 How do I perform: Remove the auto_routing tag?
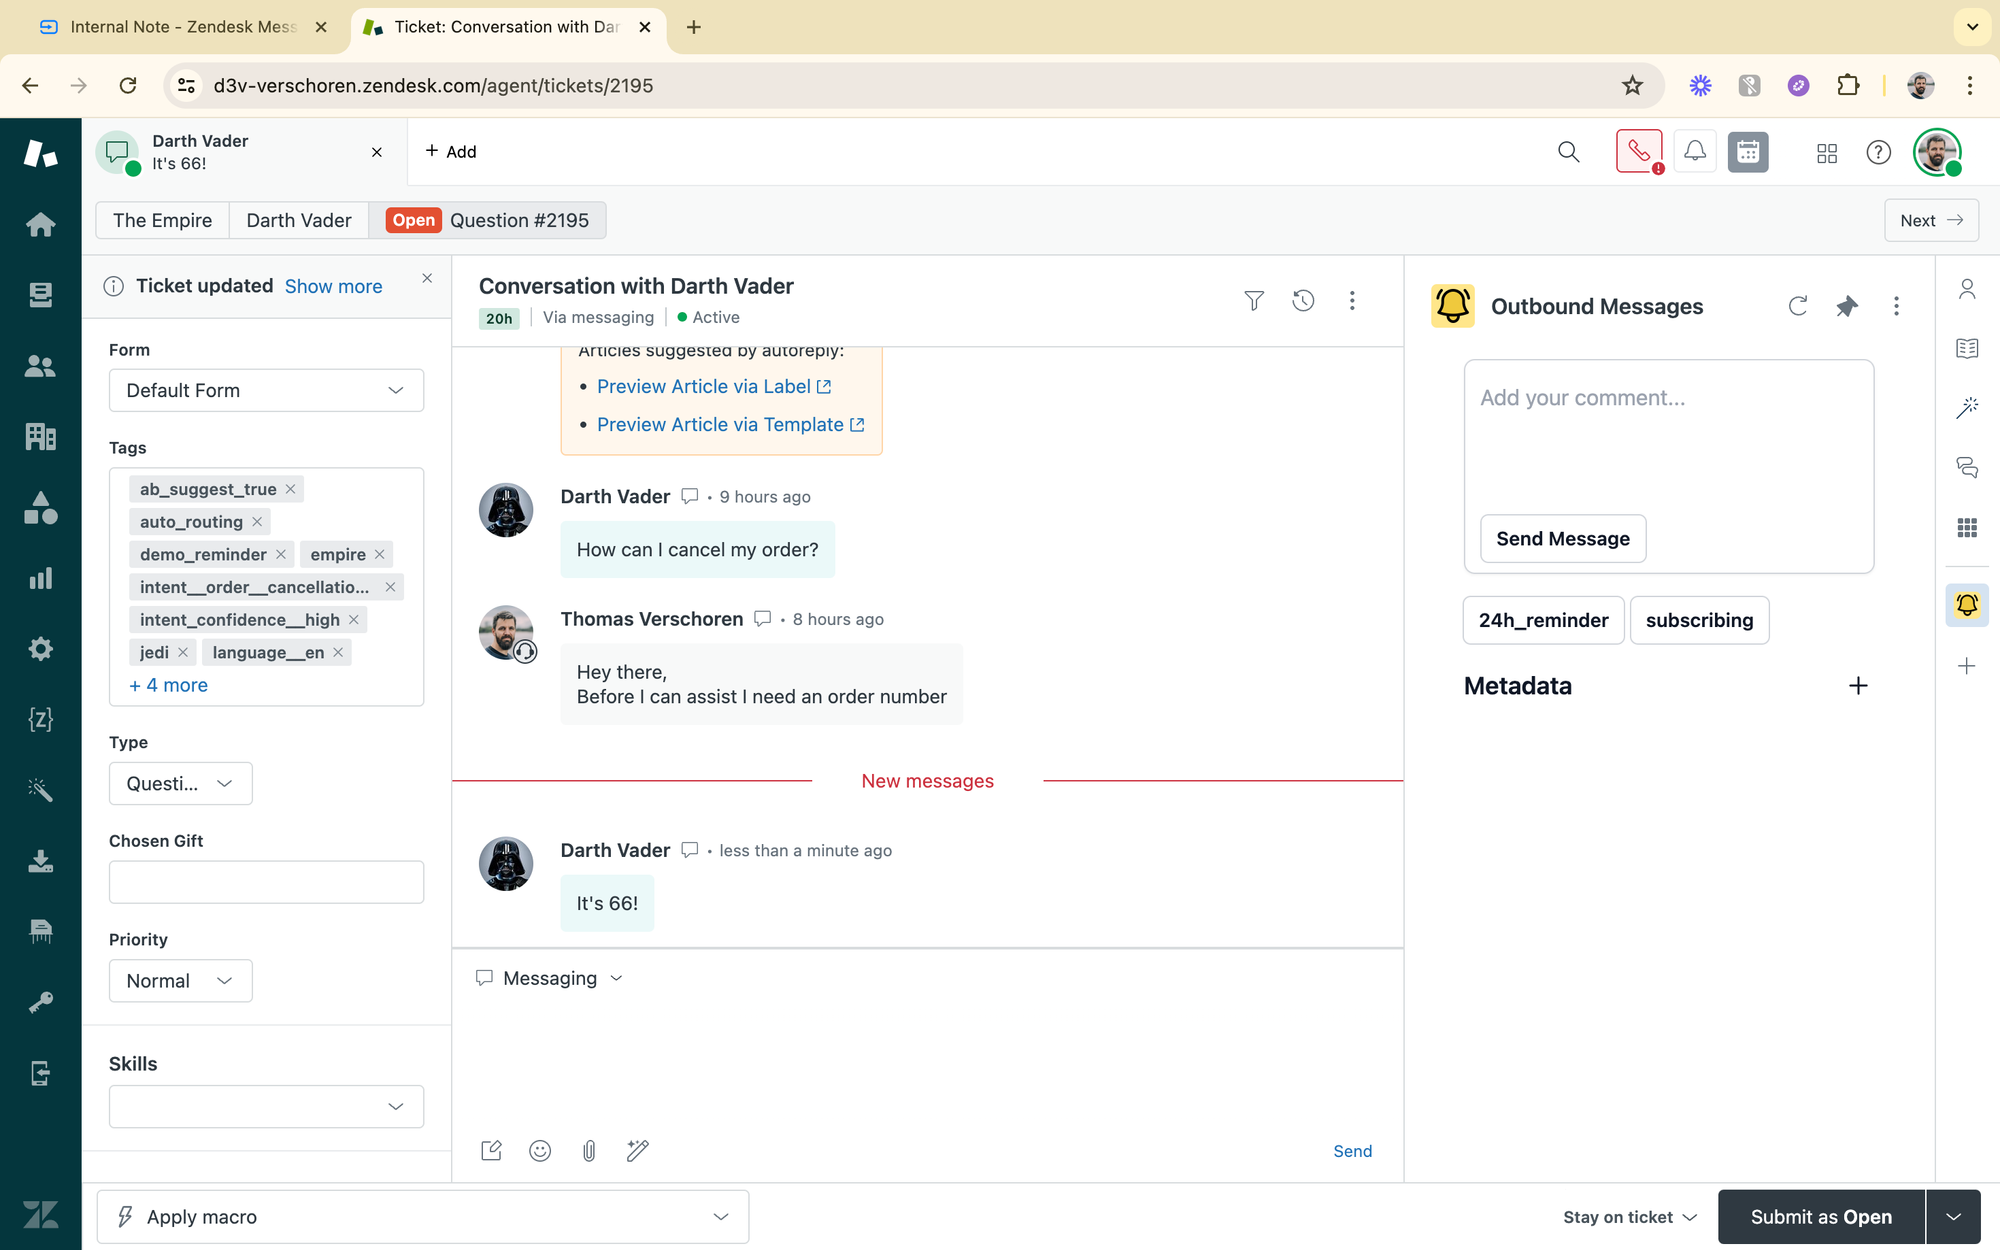point(257,522)
